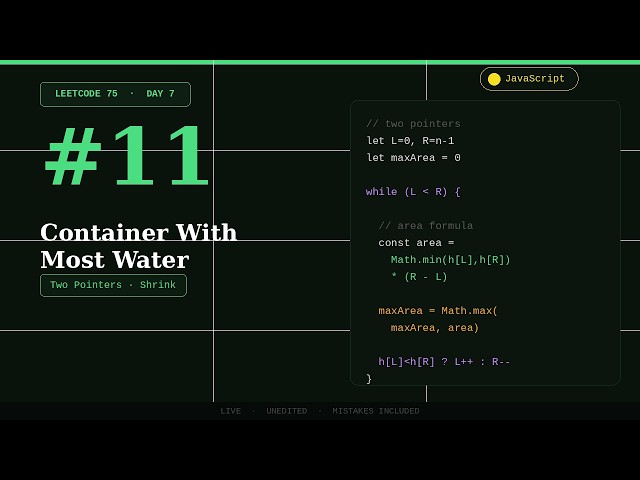Click the line "maxArea, area)"

click(435, 328)
